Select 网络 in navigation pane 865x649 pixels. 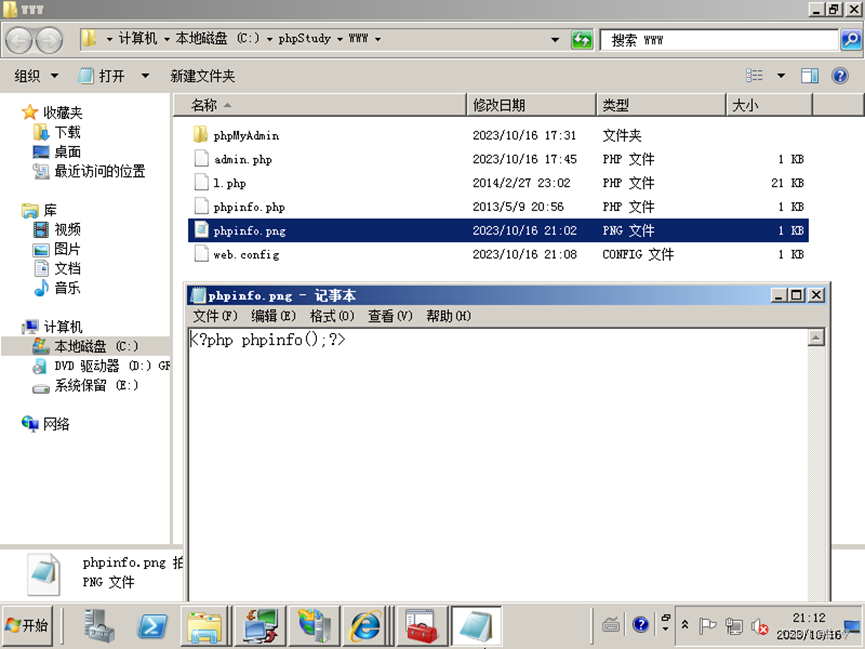point(56,424)
